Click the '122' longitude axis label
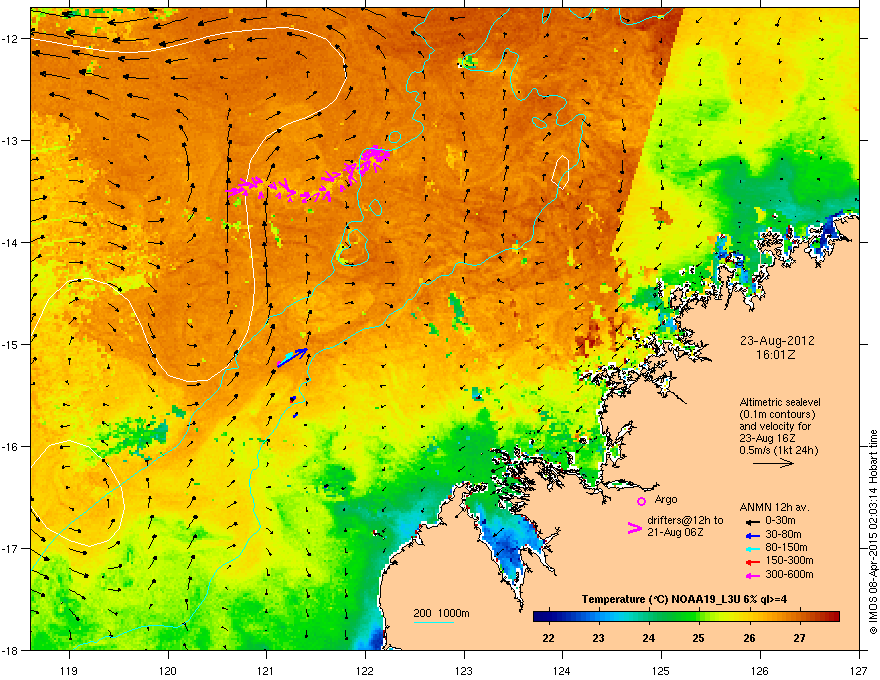 click(x=365, y=670)
